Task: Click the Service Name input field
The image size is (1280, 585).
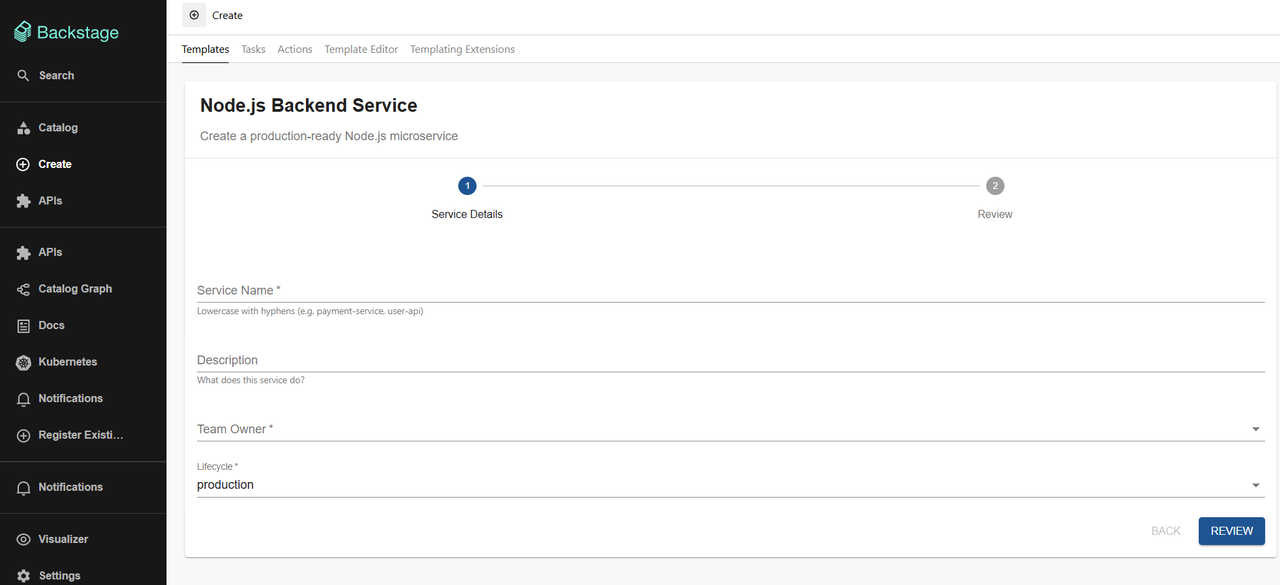Action: click(x=731, y=290)
